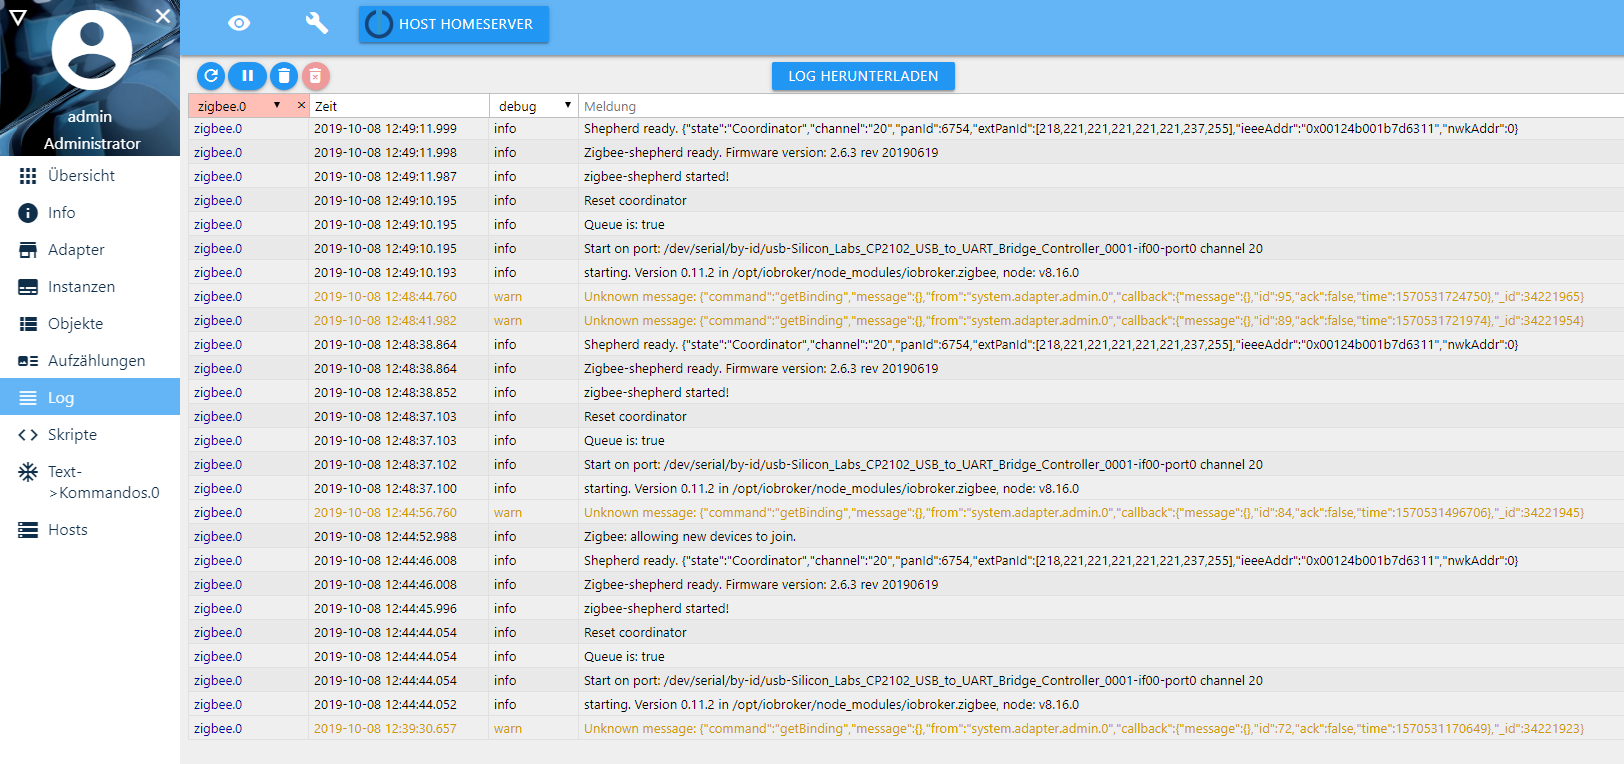This screenshot has height=764, width=1624.
Task: Click 'Zigbee: allowing new devices to join.' message
Action: (x=690, y=537)
